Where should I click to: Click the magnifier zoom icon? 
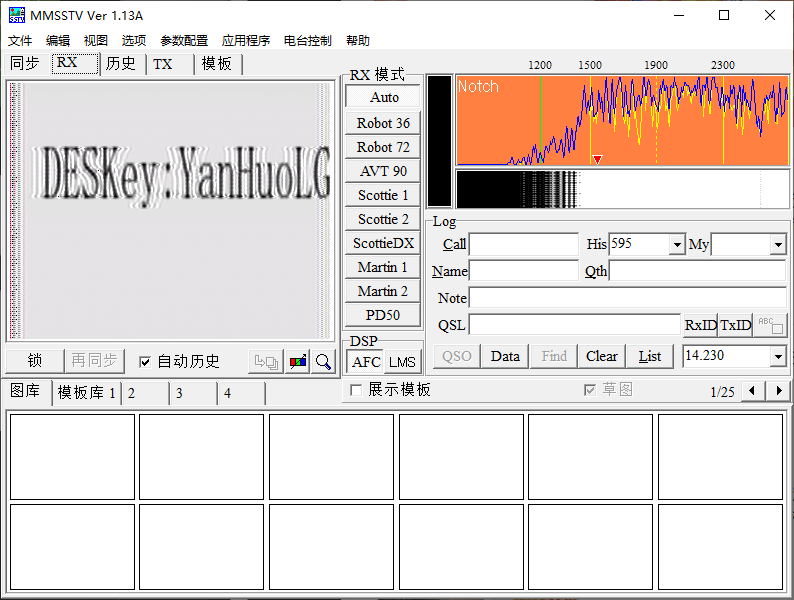pyautogui.click(x=323, y=362)
